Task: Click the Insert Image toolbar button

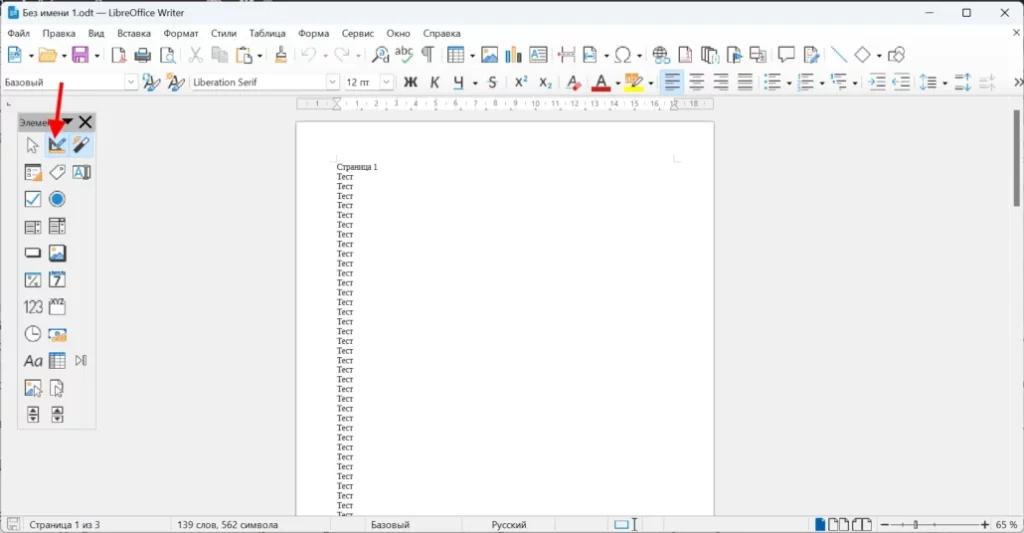Action: click(x=489, y=55)
